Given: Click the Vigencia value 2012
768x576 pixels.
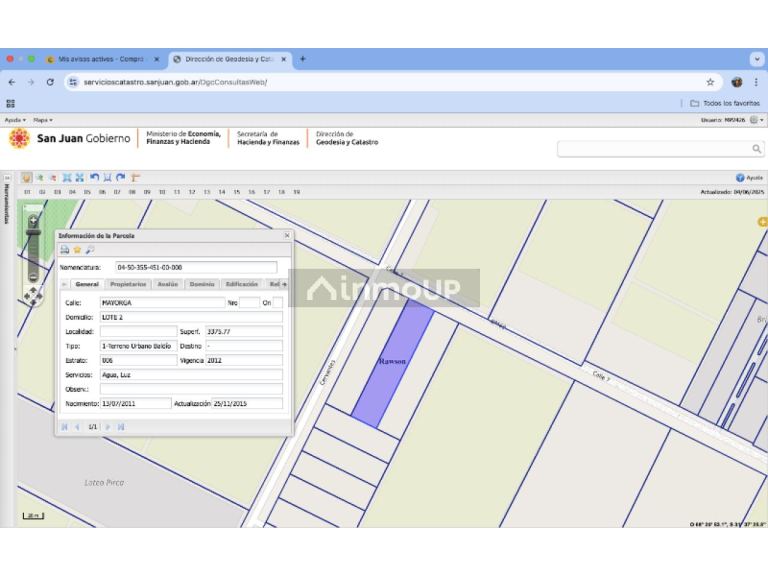Looking at the screenshot, I should click(244, 360).
